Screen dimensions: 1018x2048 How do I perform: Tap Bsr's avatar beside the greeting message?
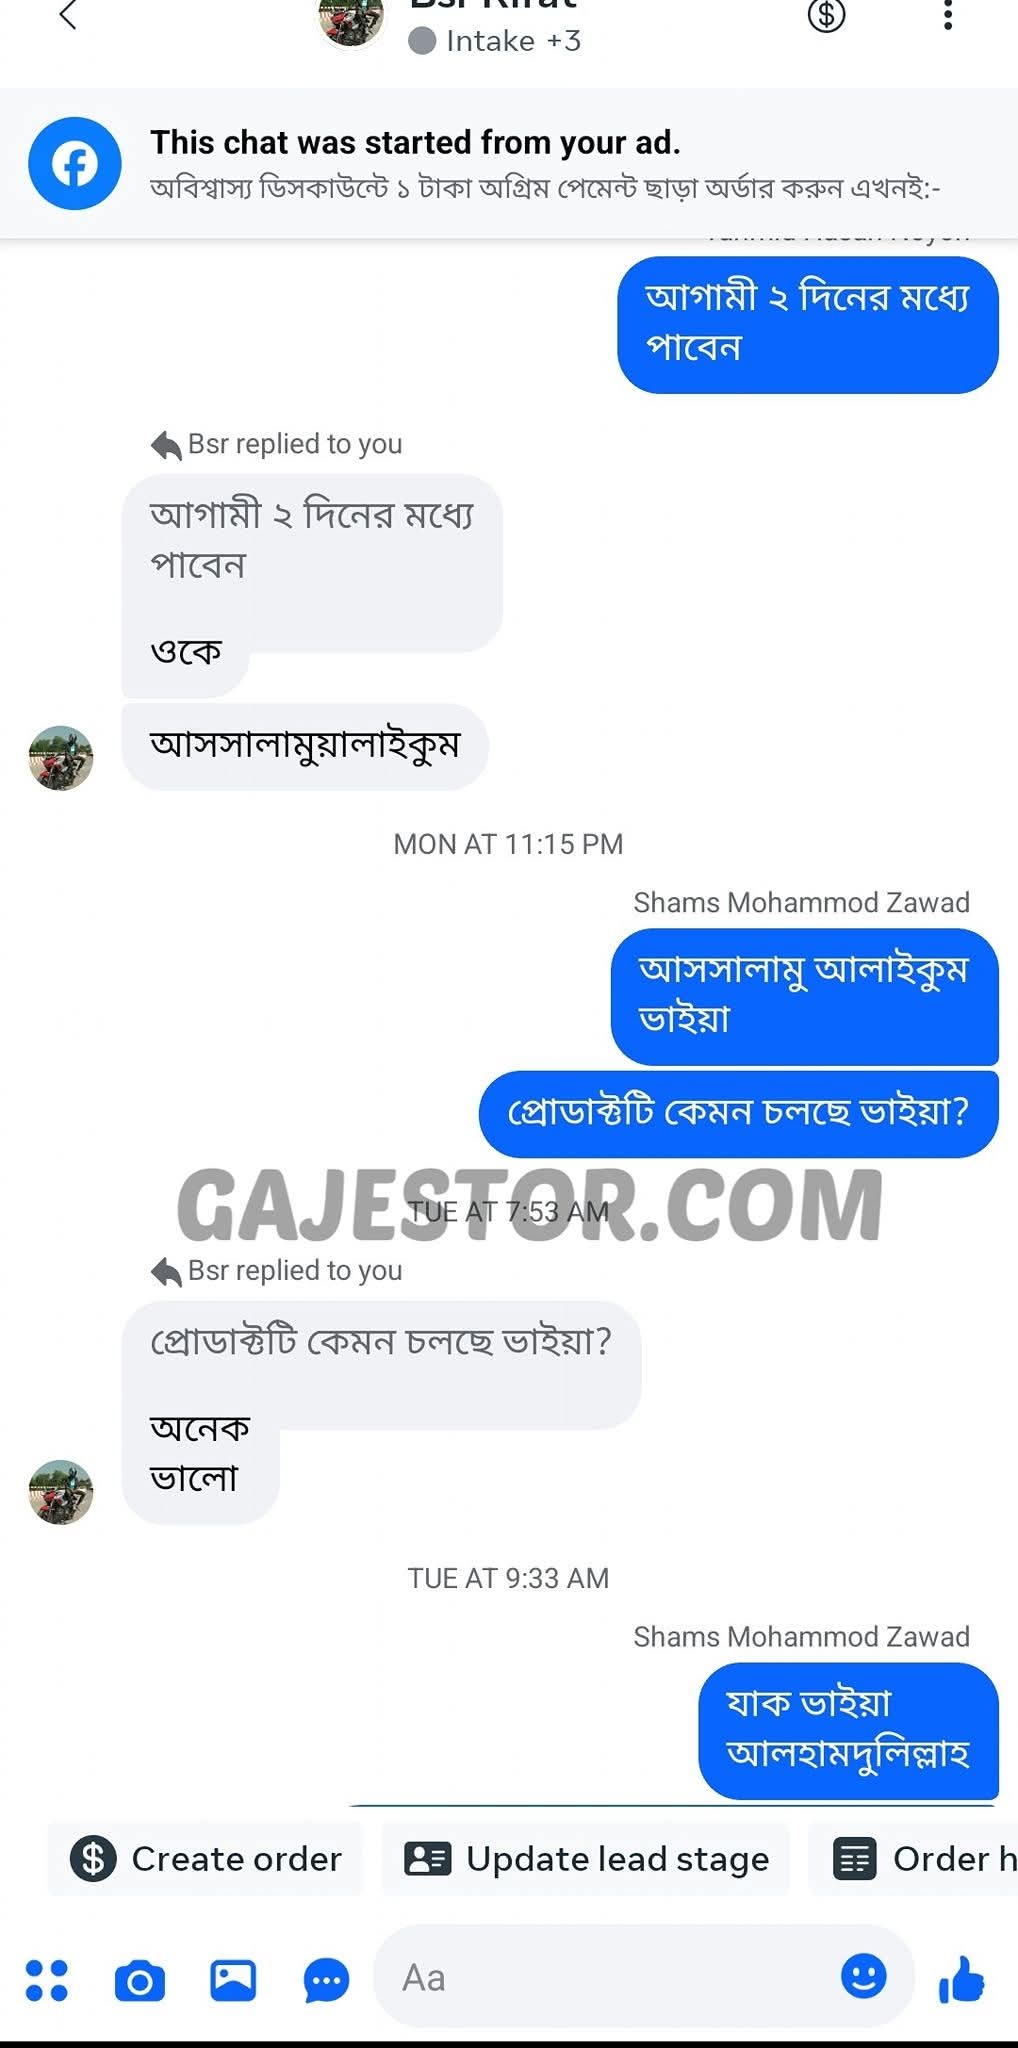pos(61,758)
